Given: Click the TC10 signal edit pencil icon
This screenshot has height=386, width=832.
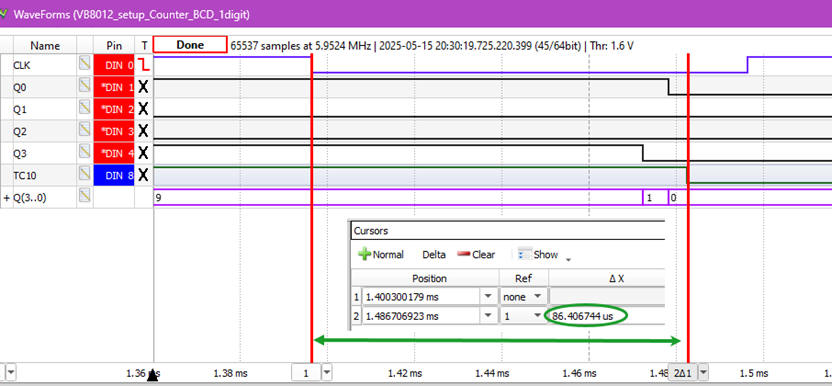Looking at the screenshot, I should pyautogui.click(x=84, y=175).
